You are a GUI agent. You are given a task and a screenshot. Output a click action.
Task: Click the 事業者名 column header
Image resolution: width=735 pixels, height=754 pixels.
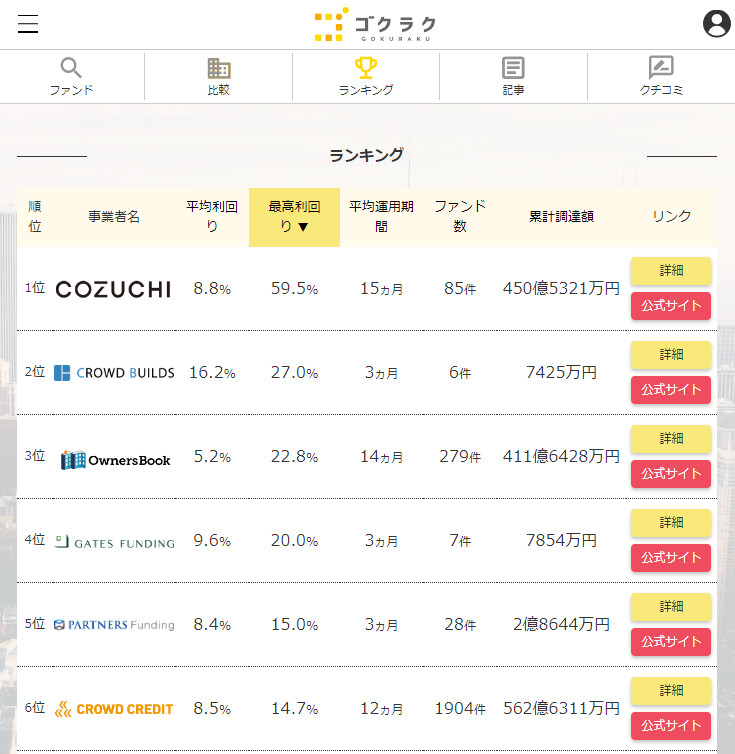(x=114, y=217)
